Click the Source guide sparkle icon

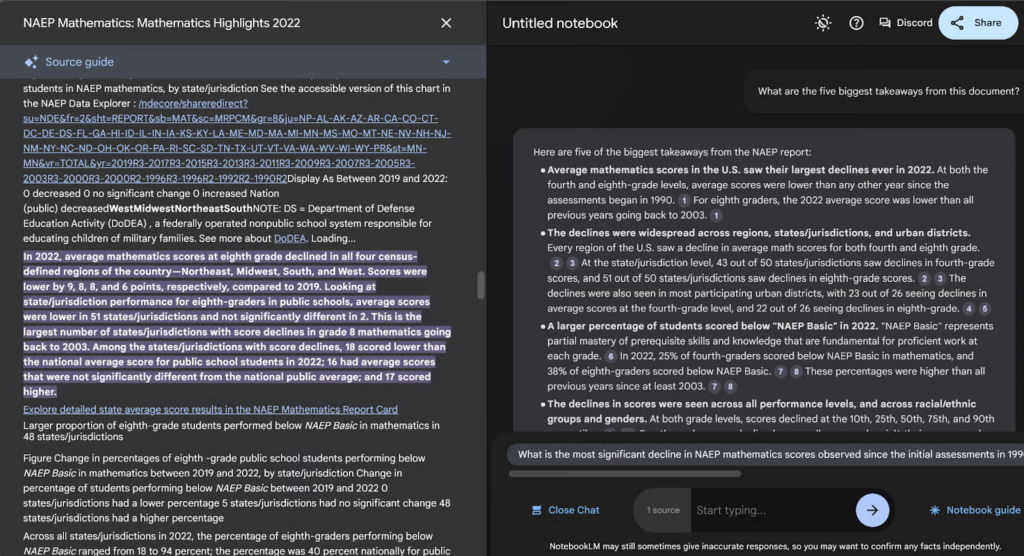pos(31,62)
